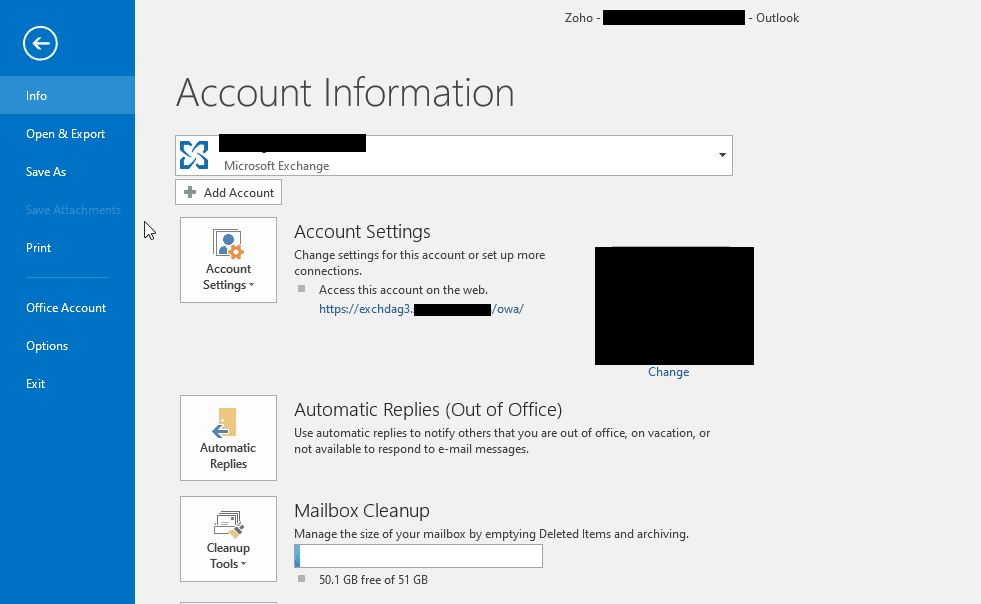Click Change under the profile photo
Image resolution: width=981 pixels, height=604 pixels.
click(x=668, y=372)
